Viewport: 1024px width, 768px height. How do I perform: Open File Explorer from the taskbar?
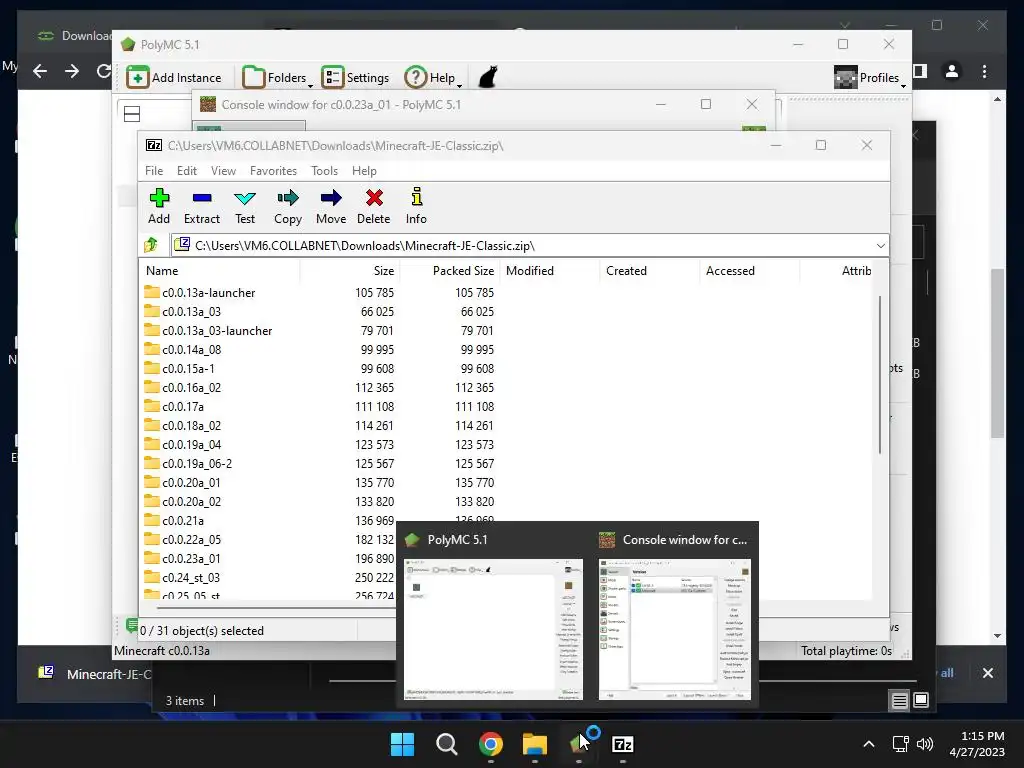pos(535,744)
